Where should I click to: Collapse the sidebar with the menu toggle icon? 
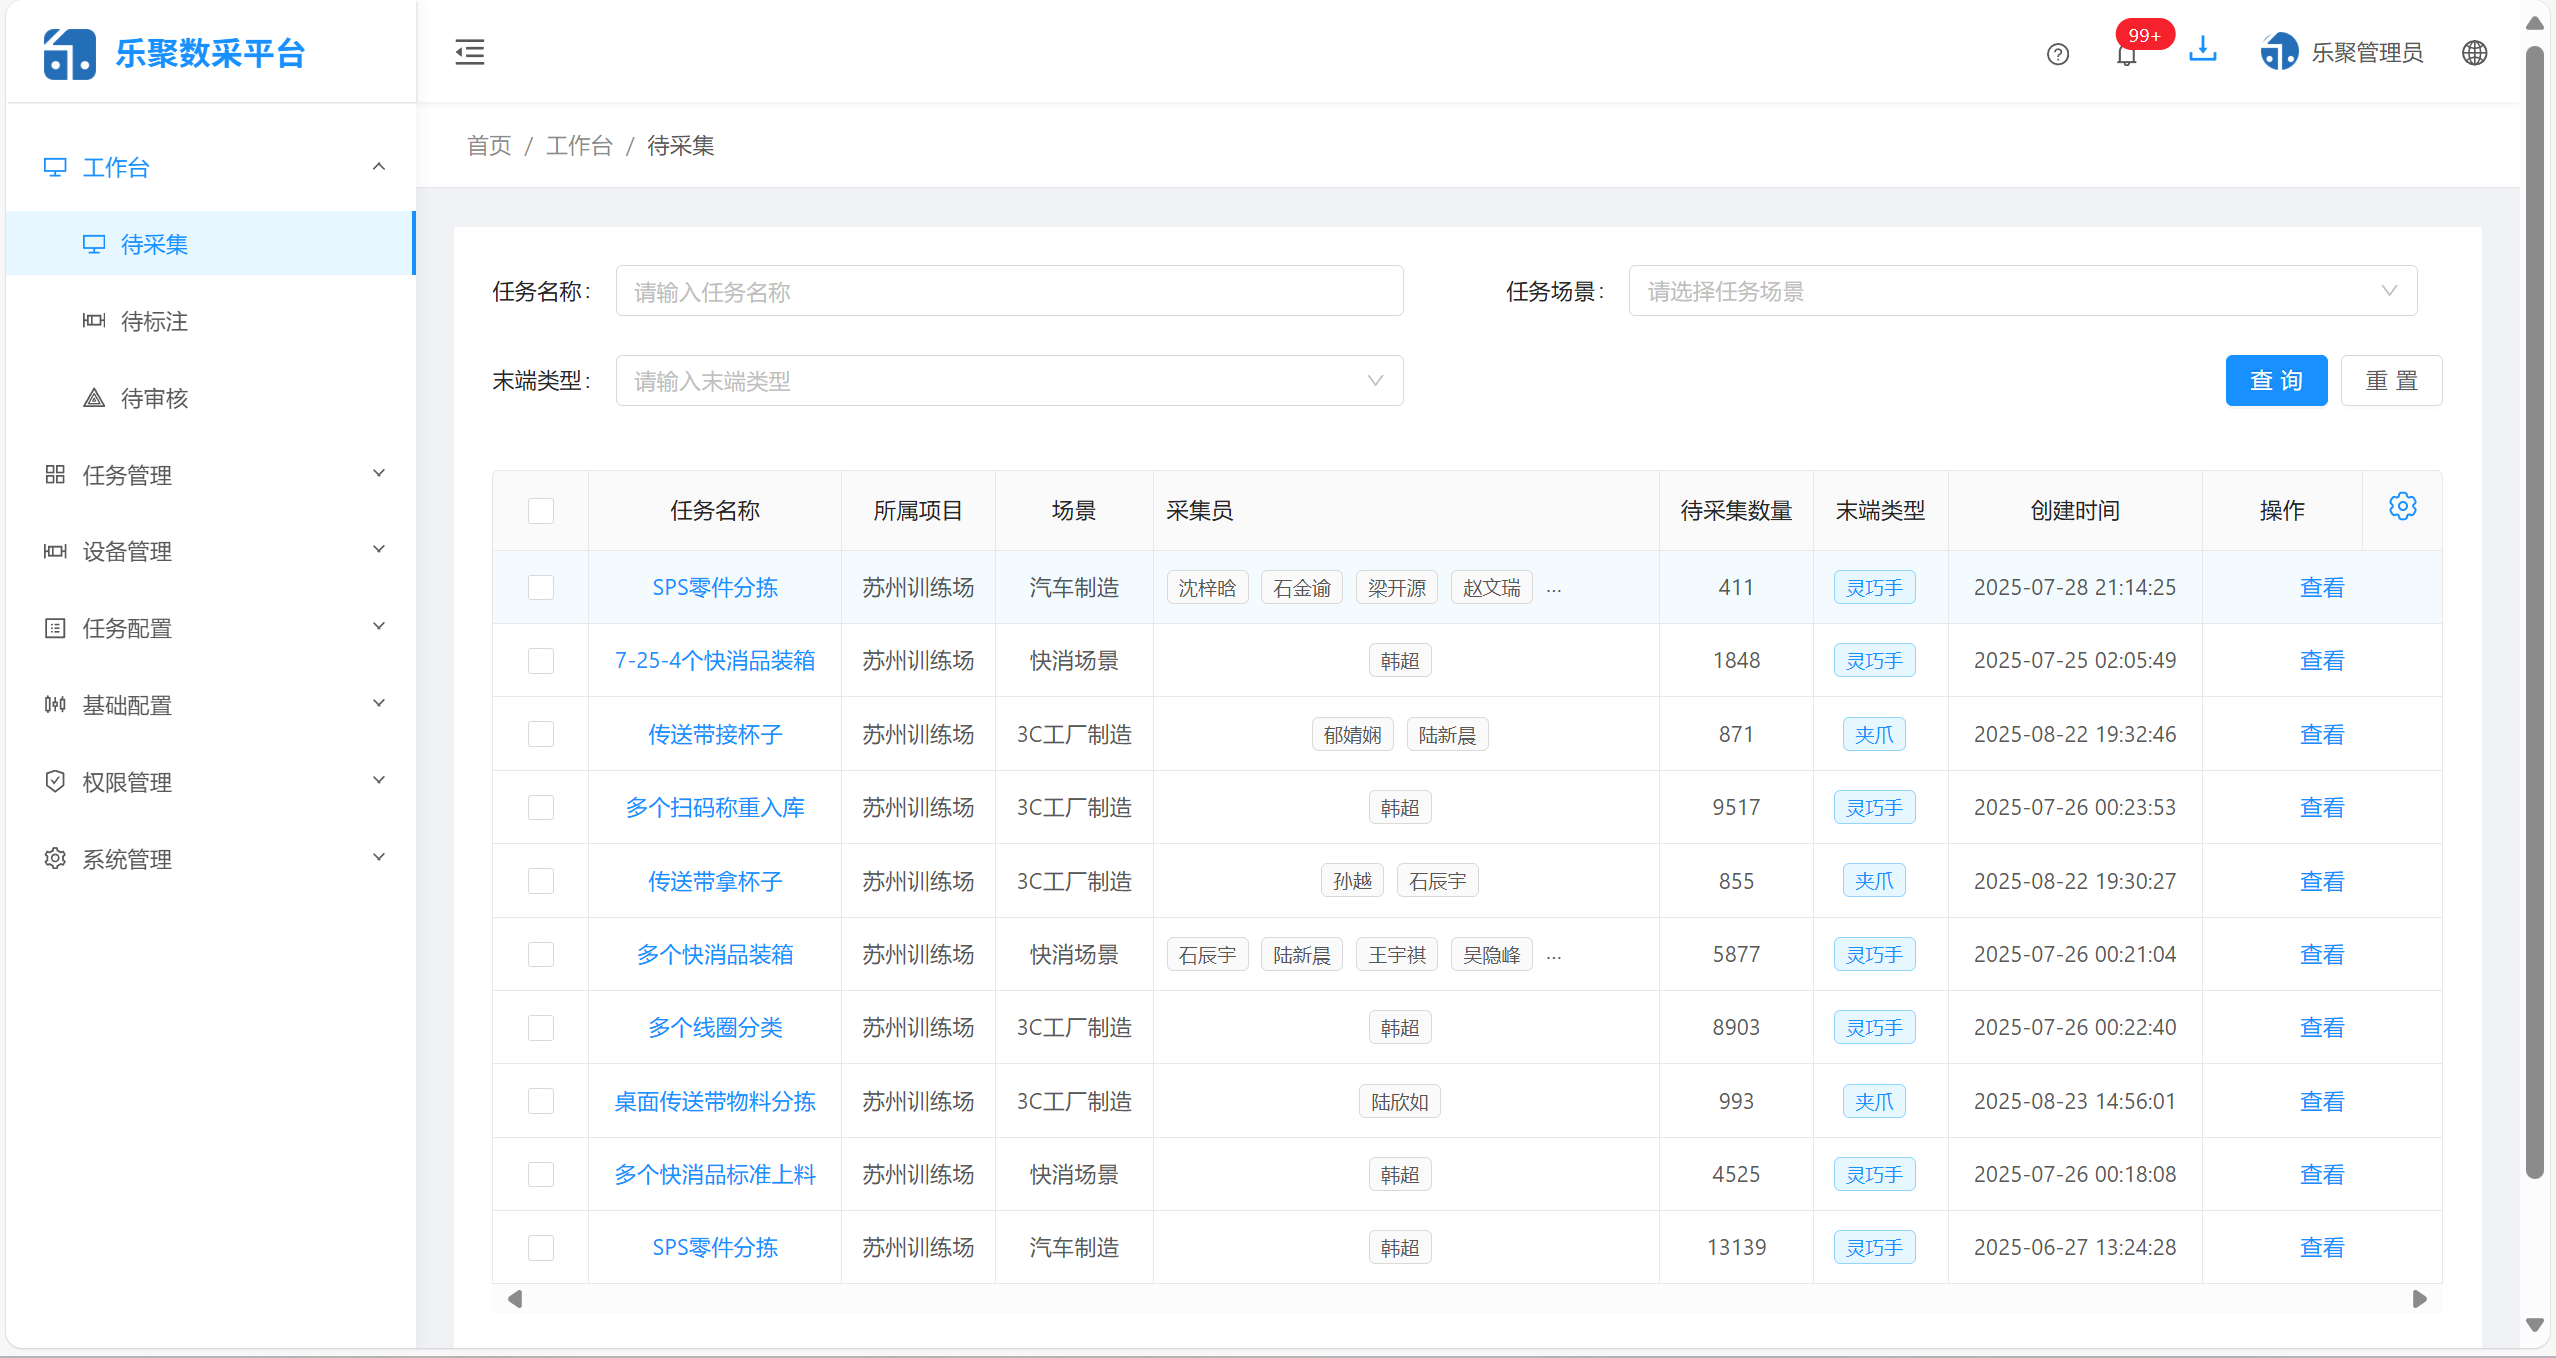469,52
